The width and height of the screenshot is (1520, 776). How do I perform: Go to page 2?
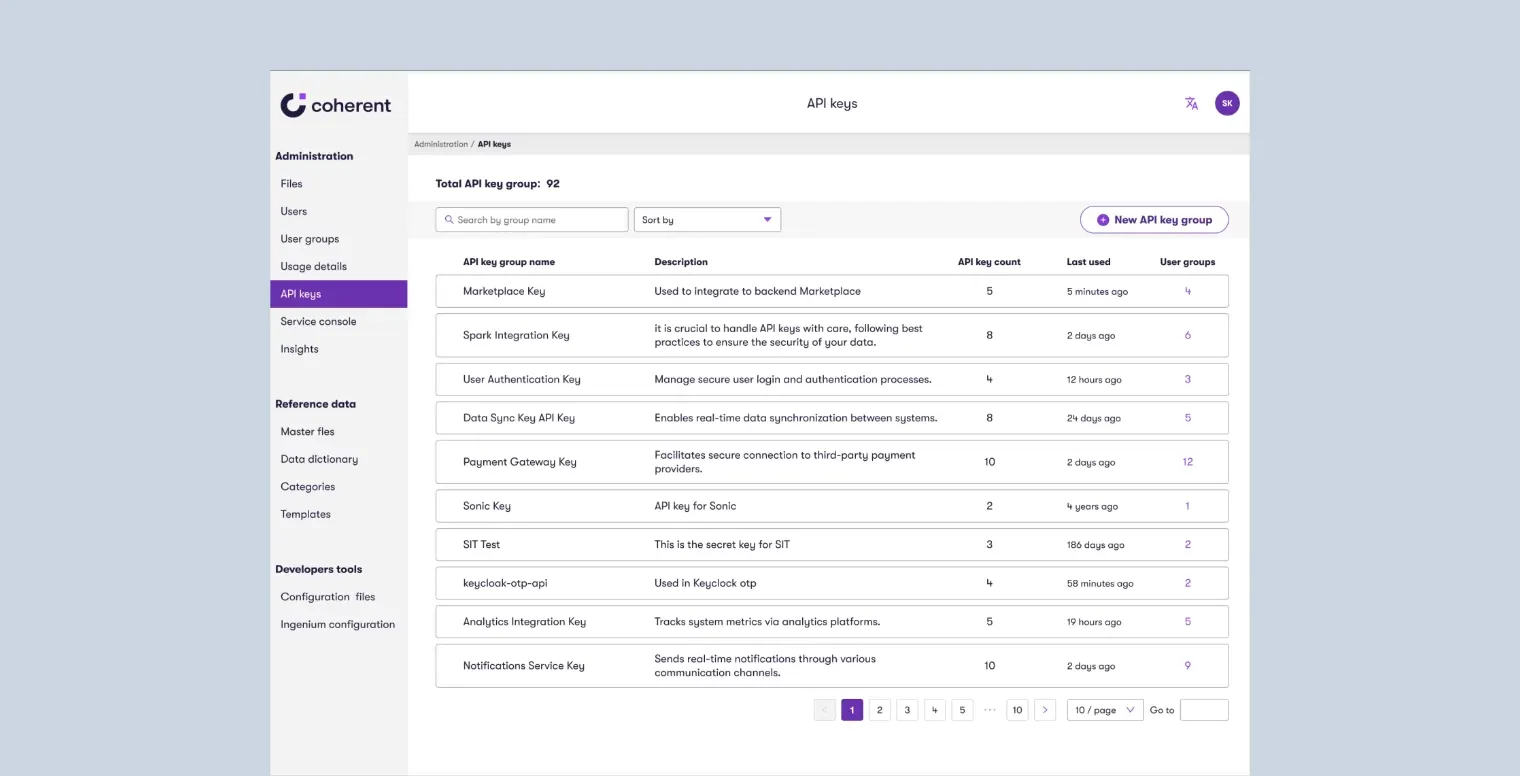tap(880, 710)
